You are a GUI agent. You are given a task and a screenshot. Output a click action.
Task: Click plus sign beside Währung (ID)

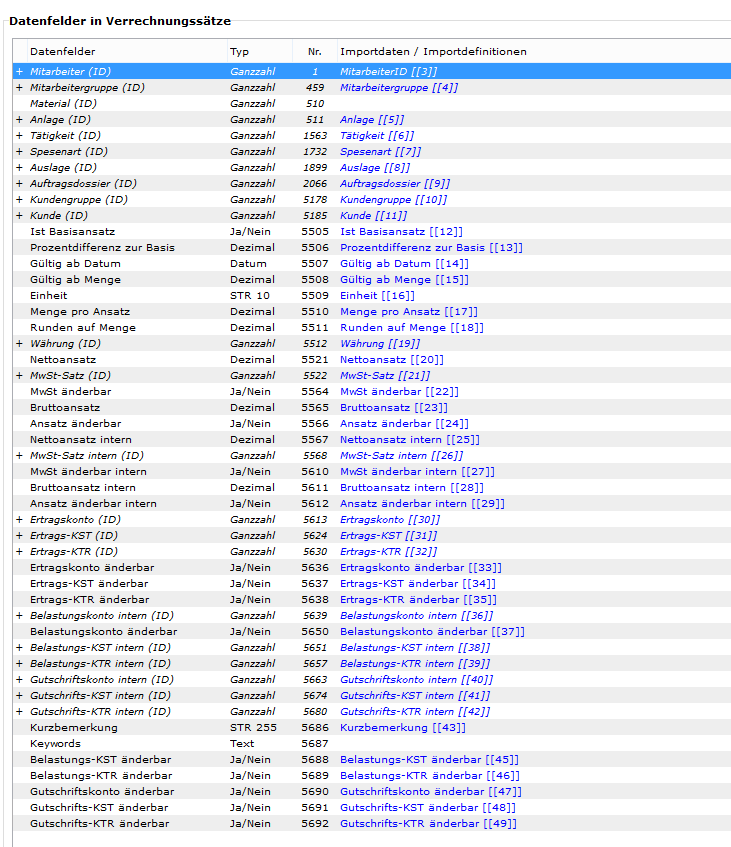(x=19, y=344)
